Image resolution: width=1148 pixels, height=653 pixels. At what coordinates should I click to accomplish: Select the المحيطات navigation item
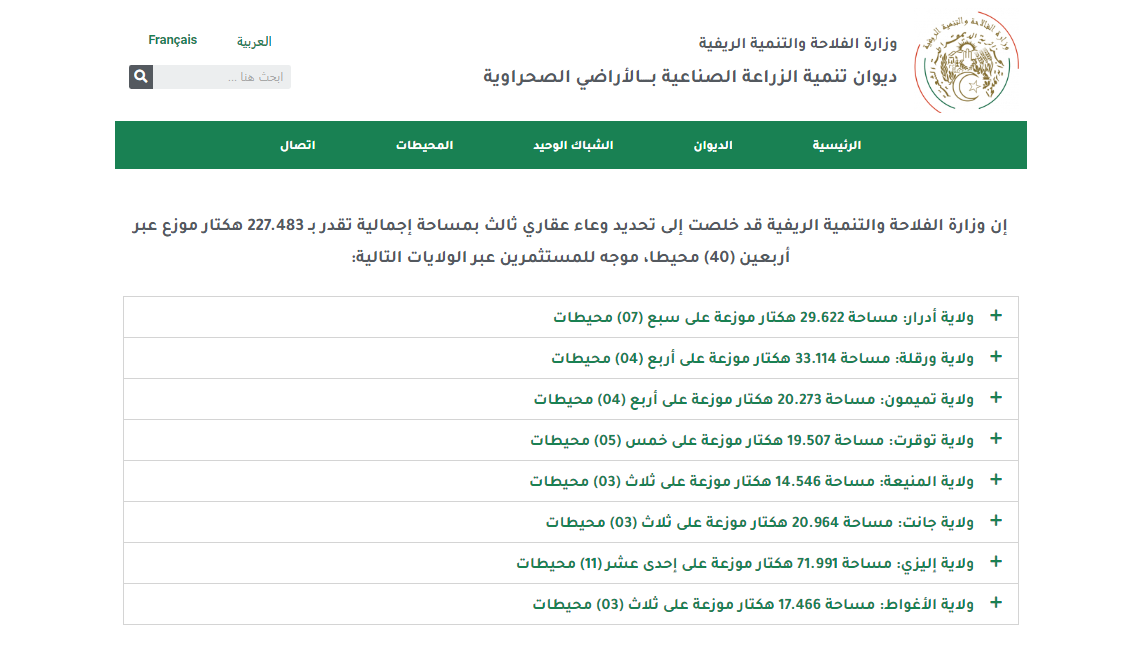point(424,145)
